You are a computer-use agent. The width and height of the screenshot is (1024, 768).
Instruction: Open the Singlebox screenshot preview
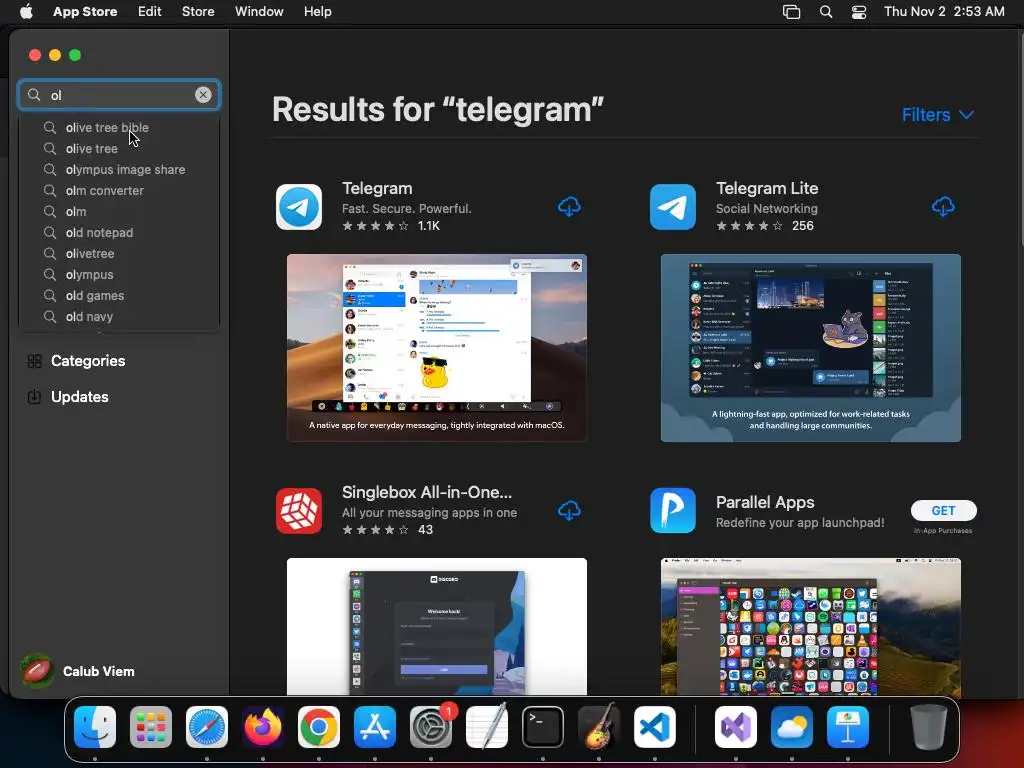pyautogui.click(x=437, y=626)
